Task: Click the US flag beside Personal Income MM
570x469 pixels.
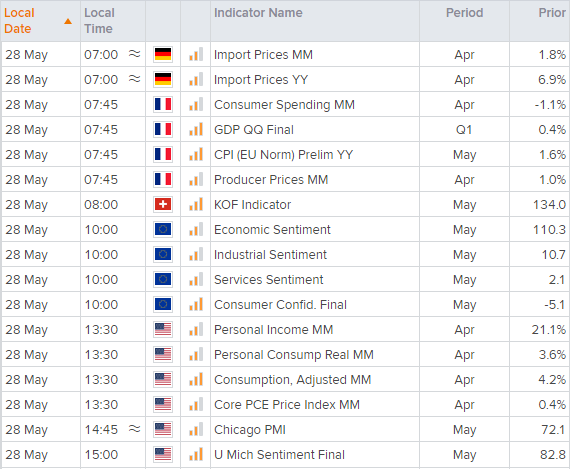Action: 162,329
